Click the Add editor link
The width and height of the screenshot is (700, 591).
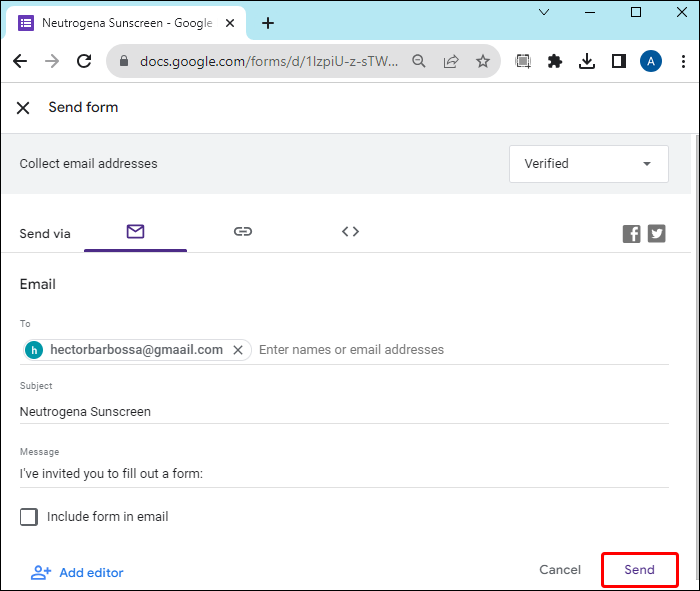77,573
